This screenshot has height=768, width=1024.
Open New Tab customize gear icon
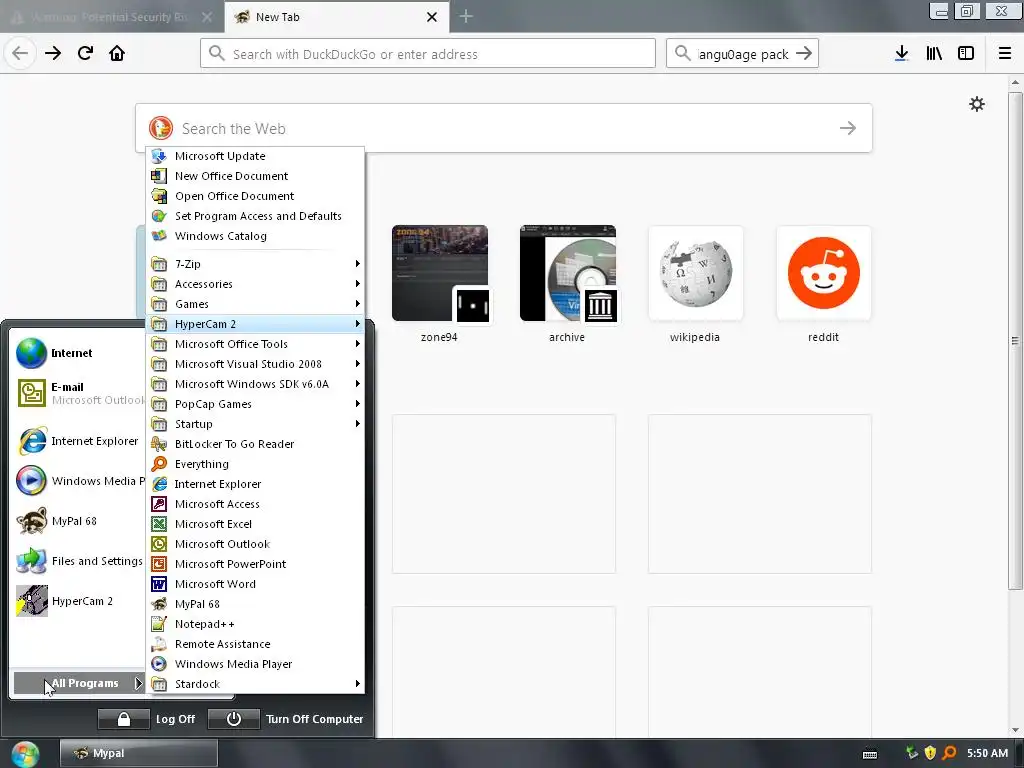click(x=976, y=104)
